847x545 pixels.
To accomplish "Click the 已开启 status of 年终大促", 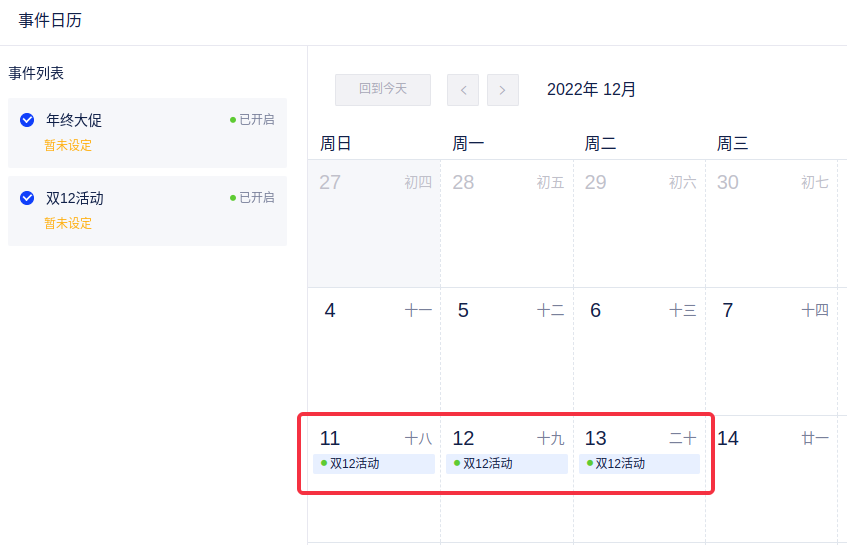I will [252, 120].
